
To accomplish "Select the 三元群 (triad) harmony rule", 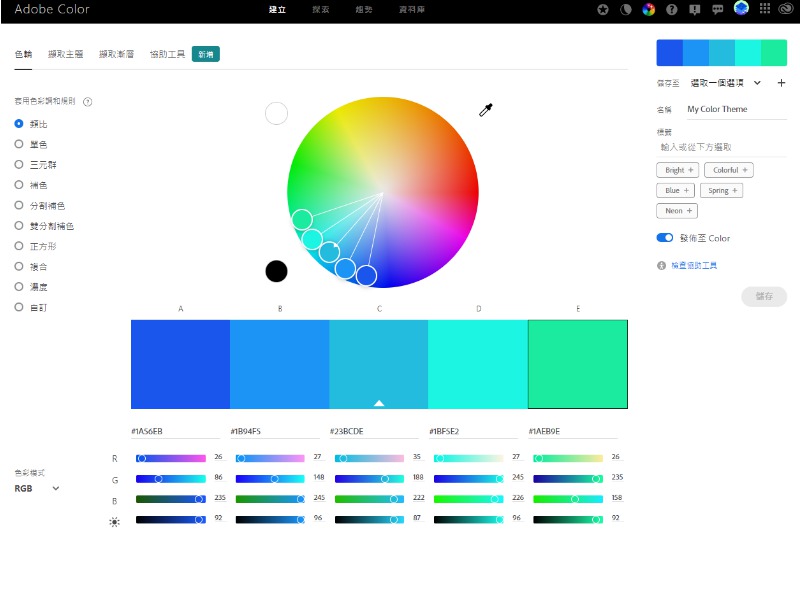I will coord(19,164).
